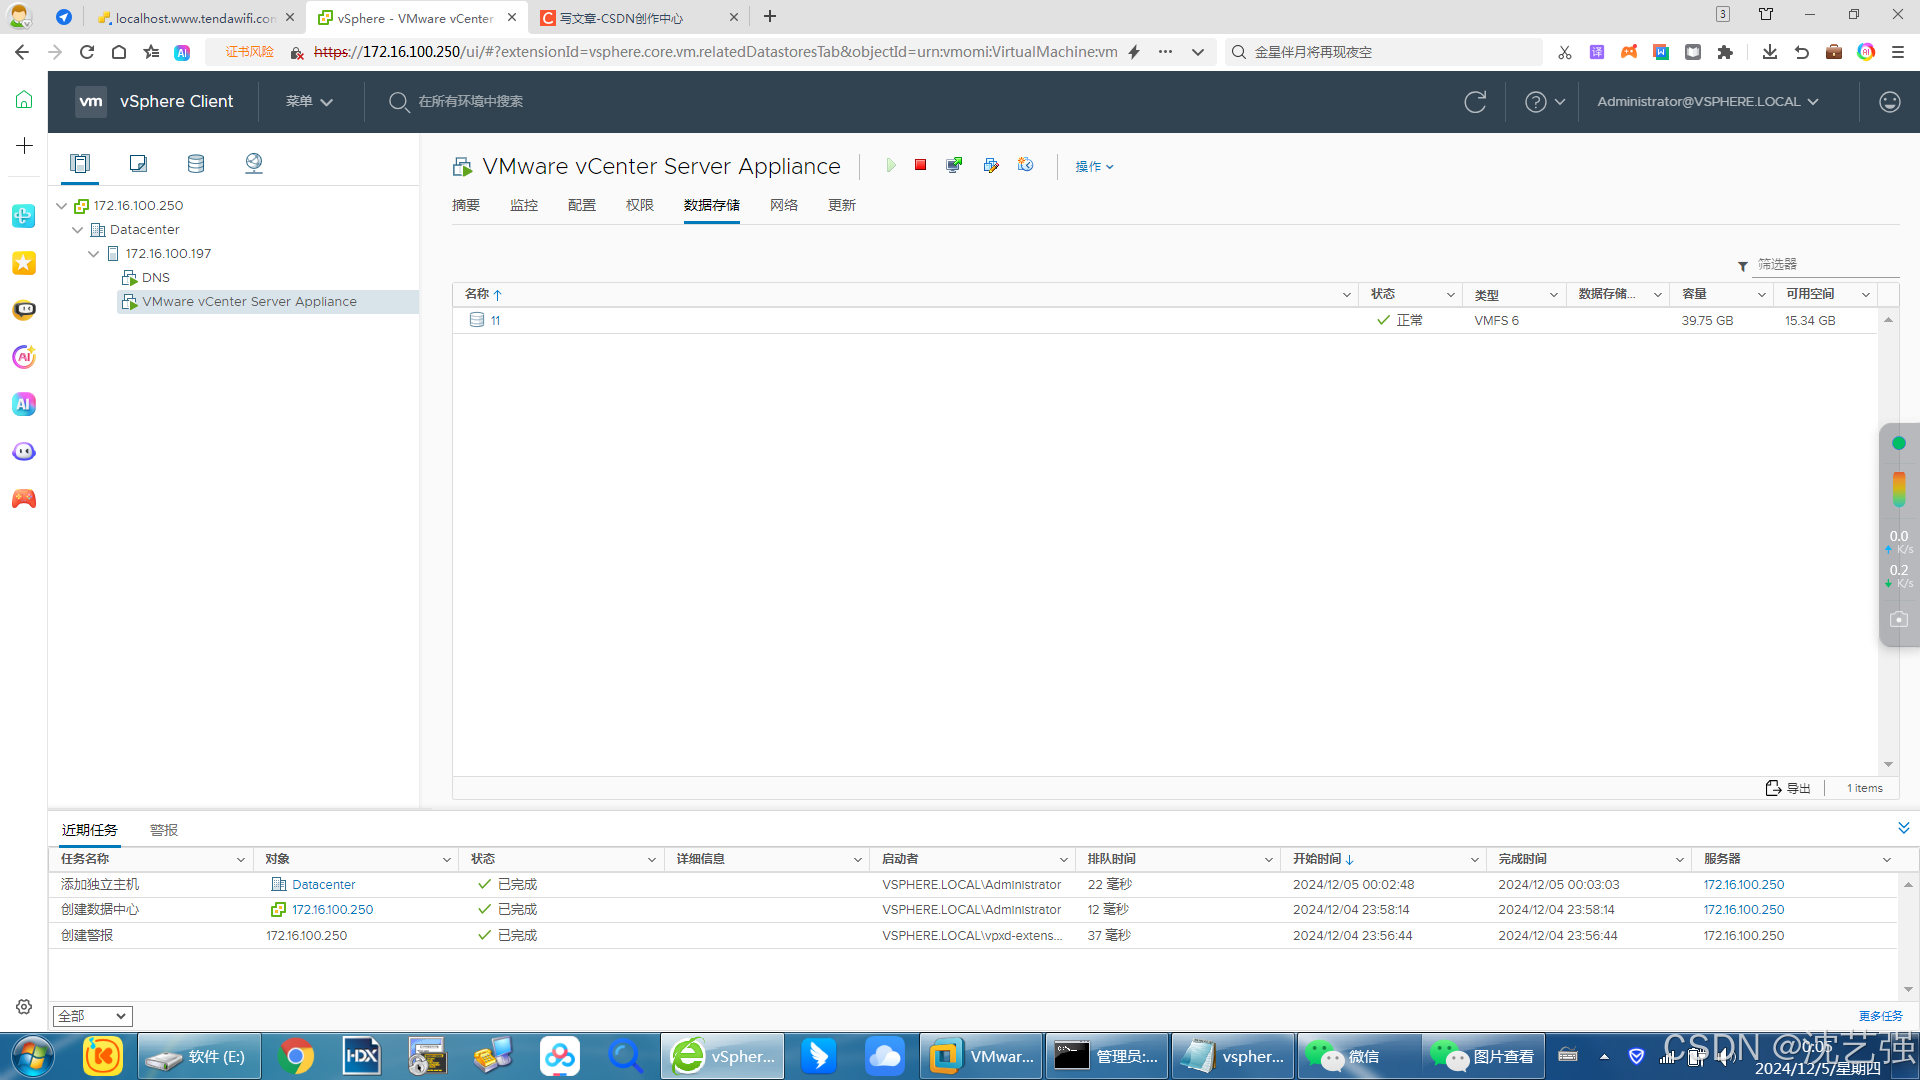Export the datastore list

[x=1788, y=788]
